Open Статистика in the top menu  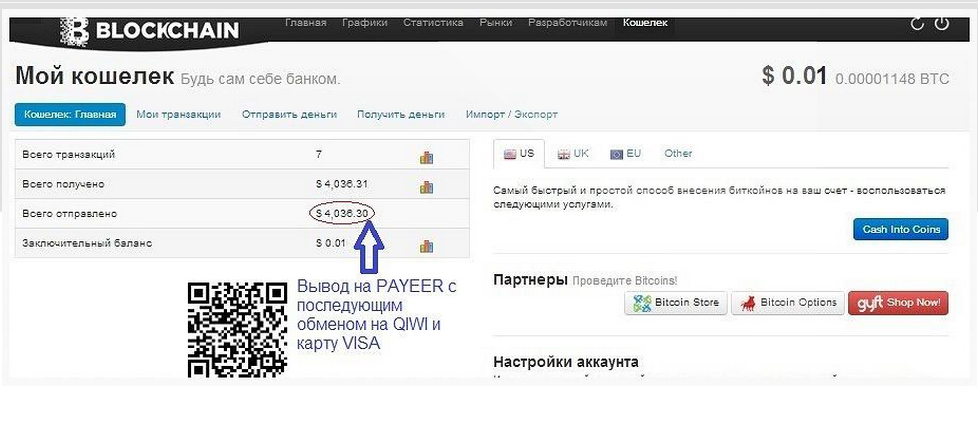[433, 22]
